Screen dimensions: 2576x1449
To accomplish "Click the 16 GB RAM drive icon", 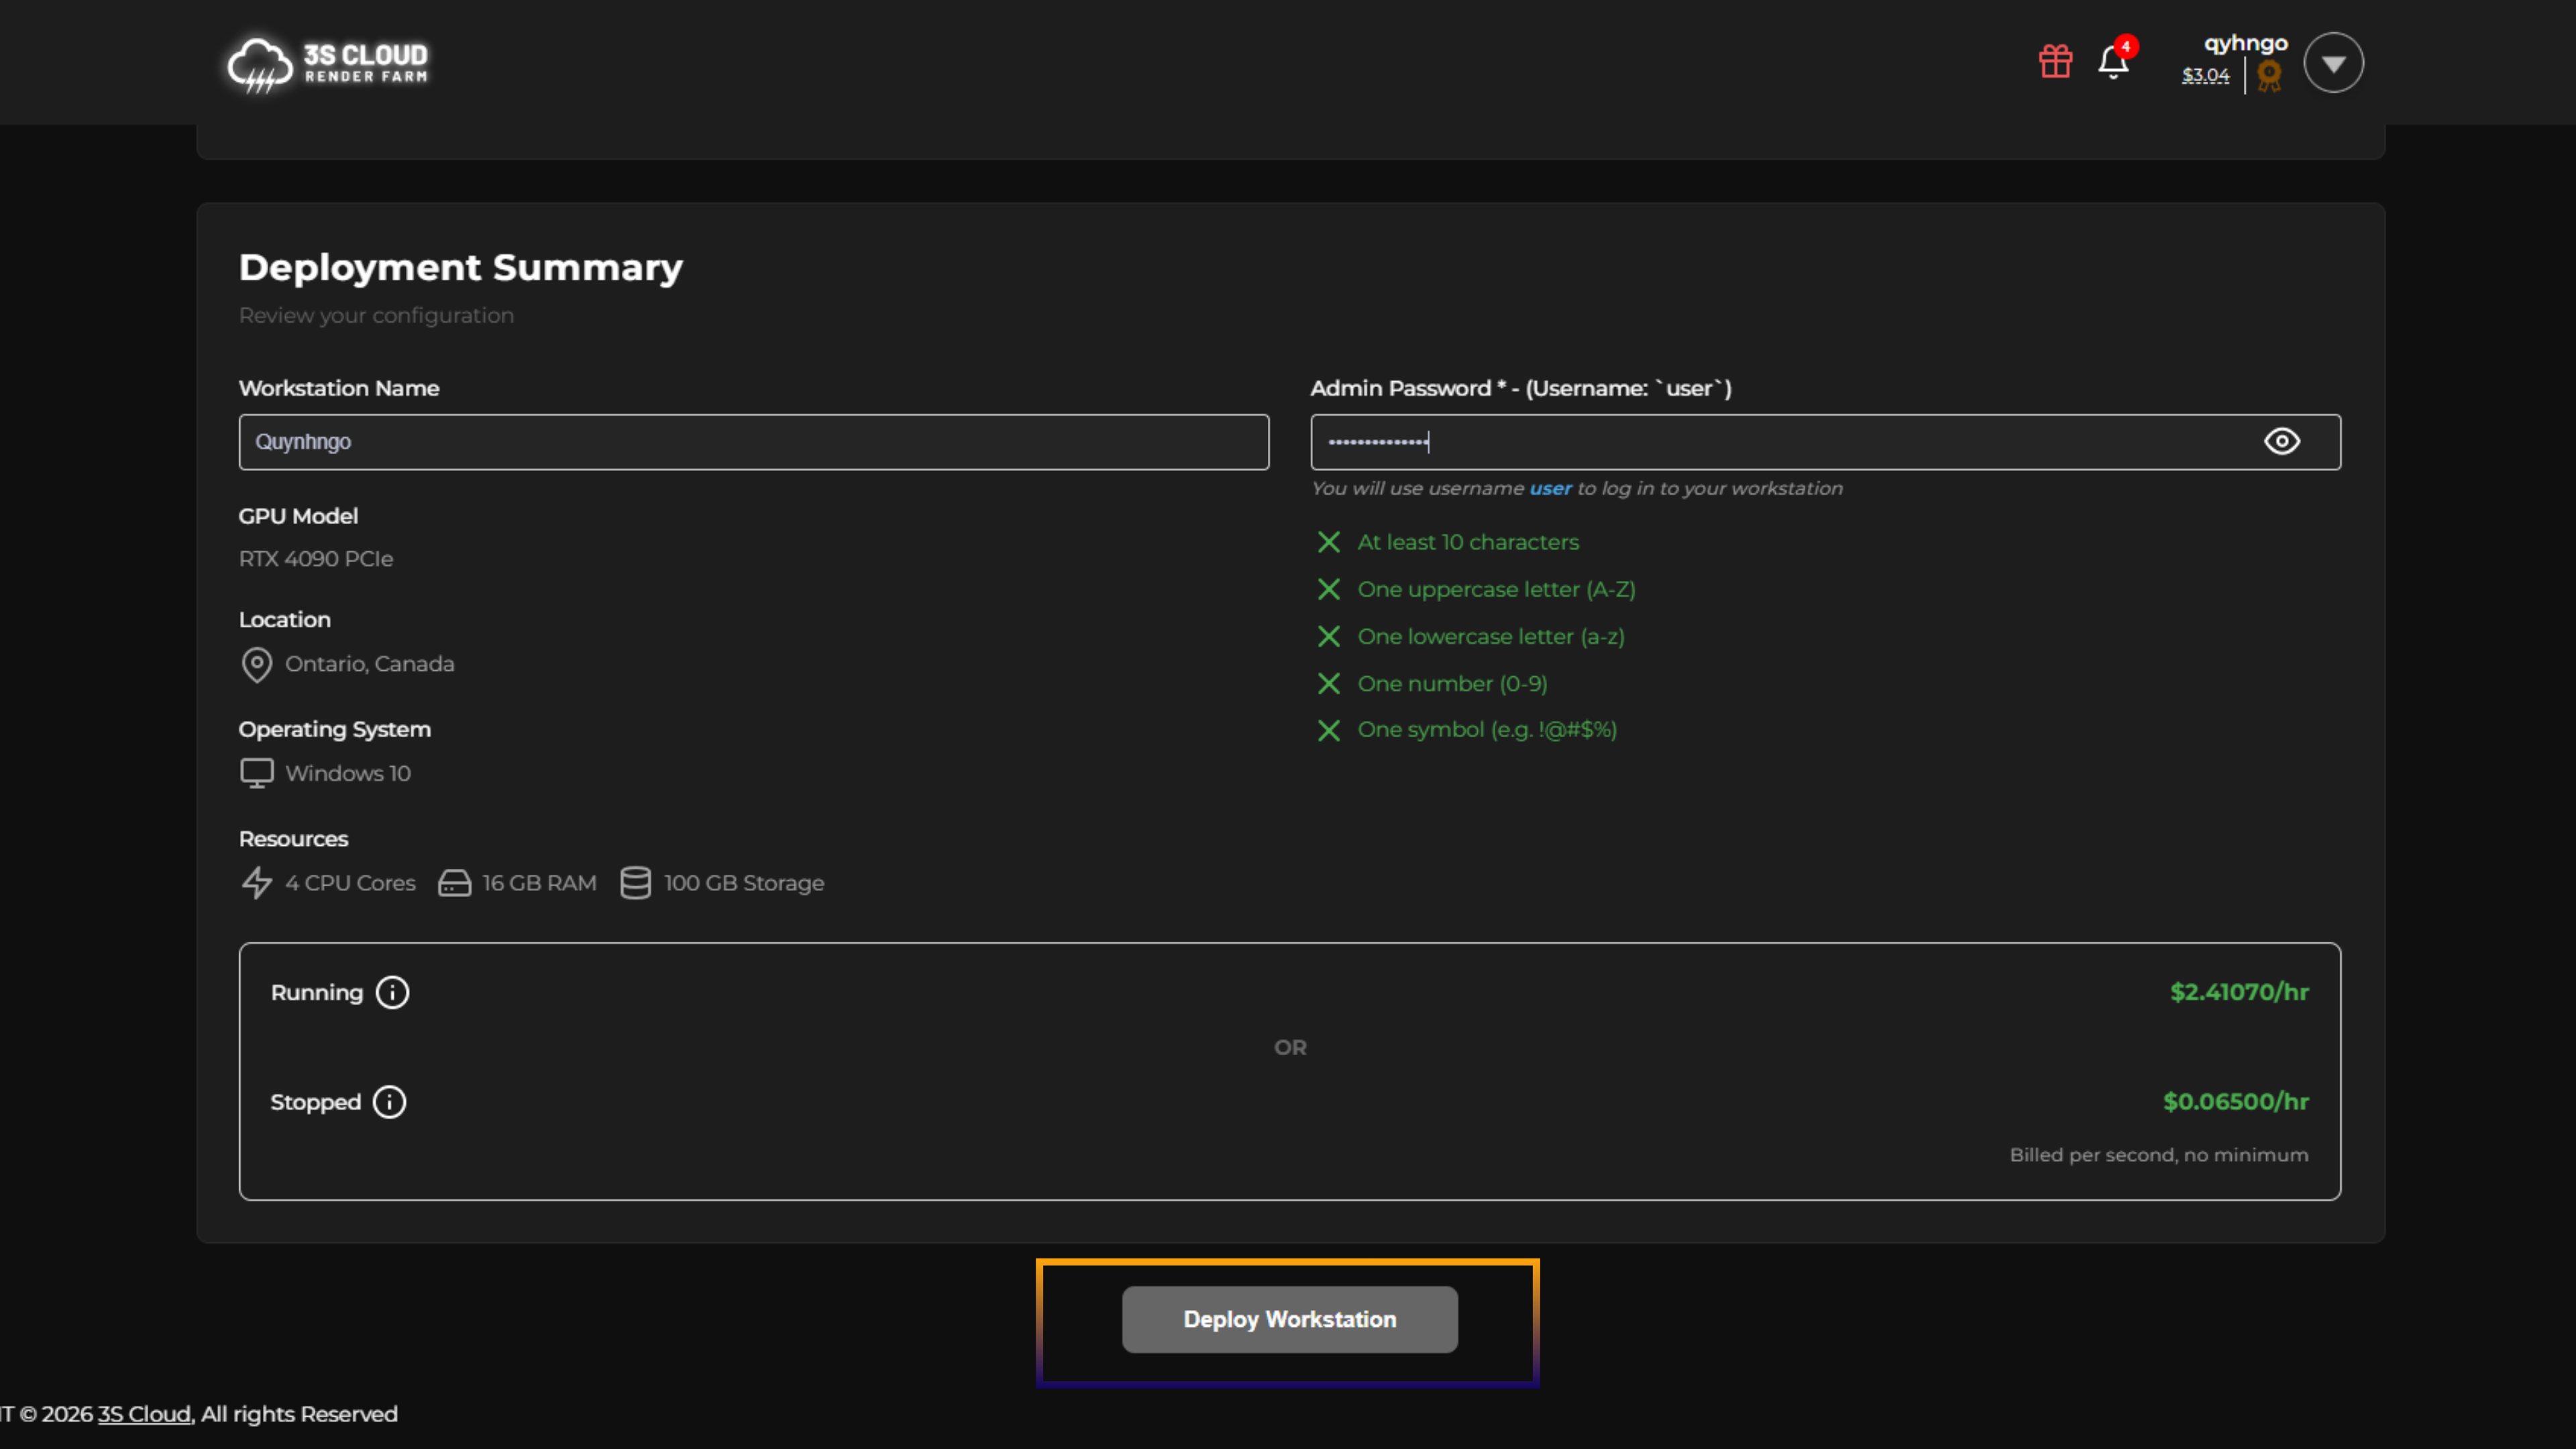I will [x=454, y=883].
